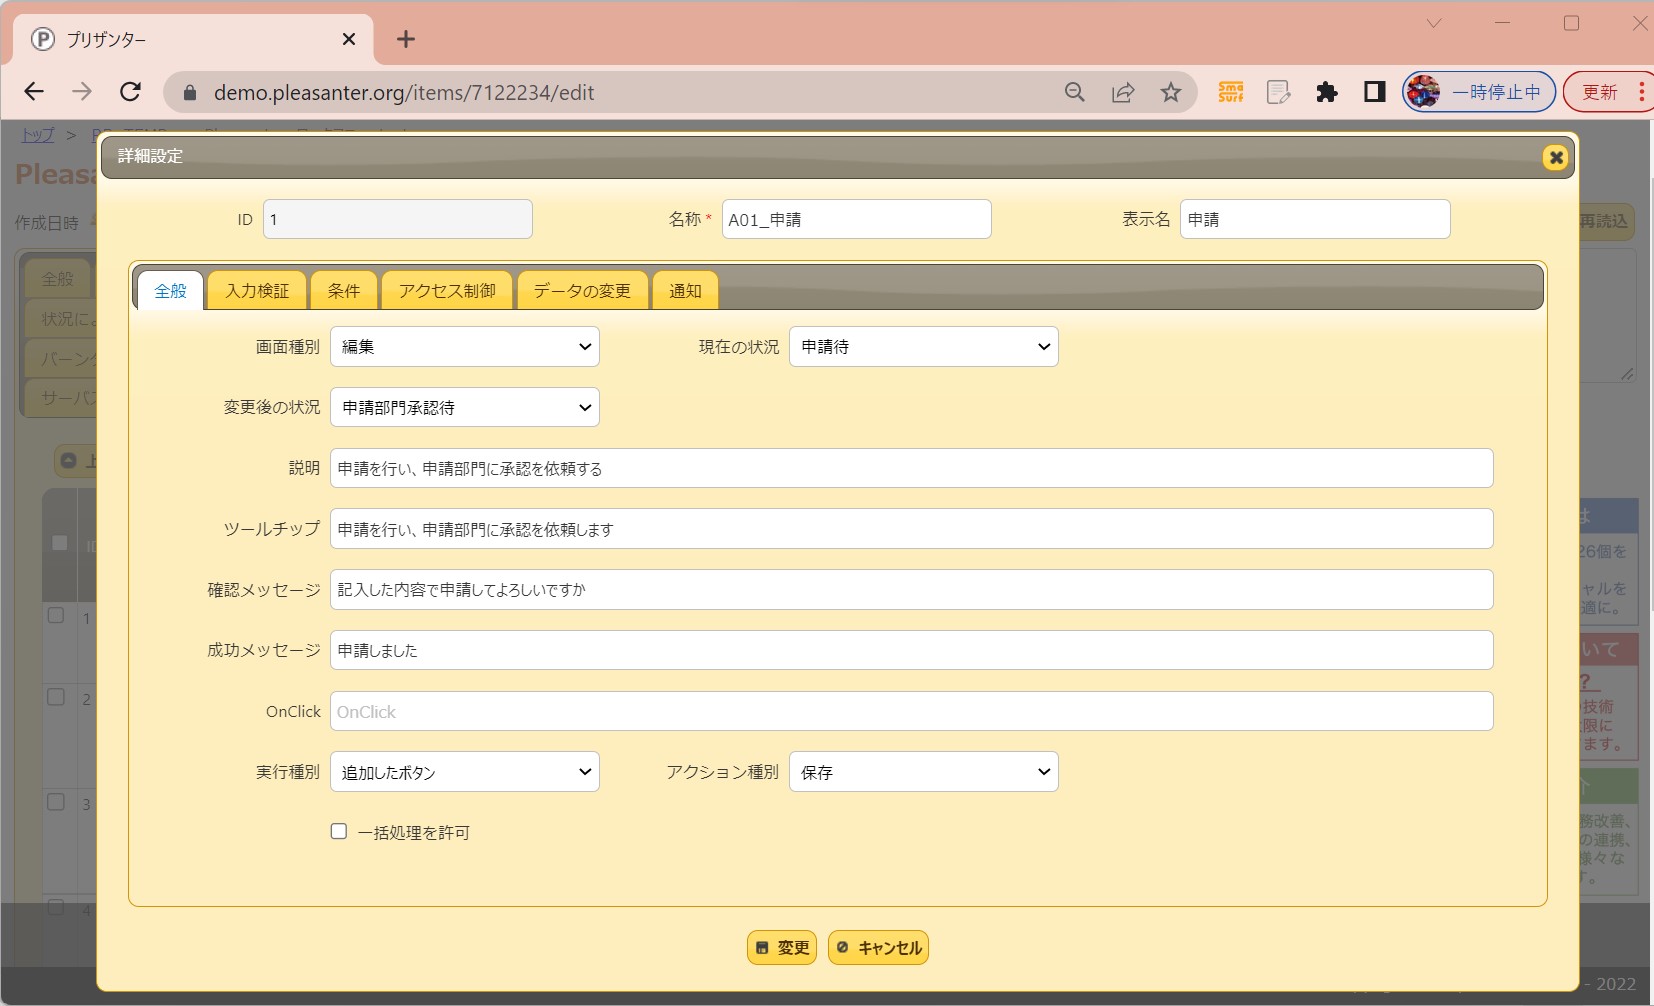Open the 変更後の状況 dropdown

point(465,407)
